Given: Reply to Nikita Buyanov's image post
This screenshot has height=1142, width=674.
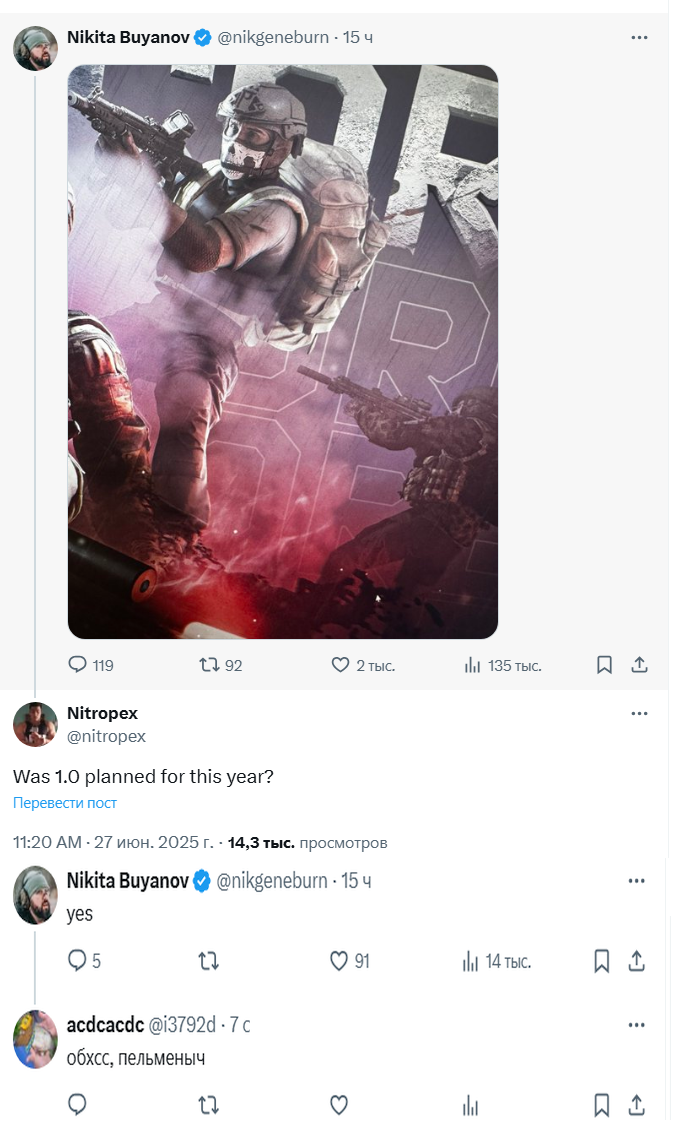Looking at the screenshot, I should tap(78, 665).
